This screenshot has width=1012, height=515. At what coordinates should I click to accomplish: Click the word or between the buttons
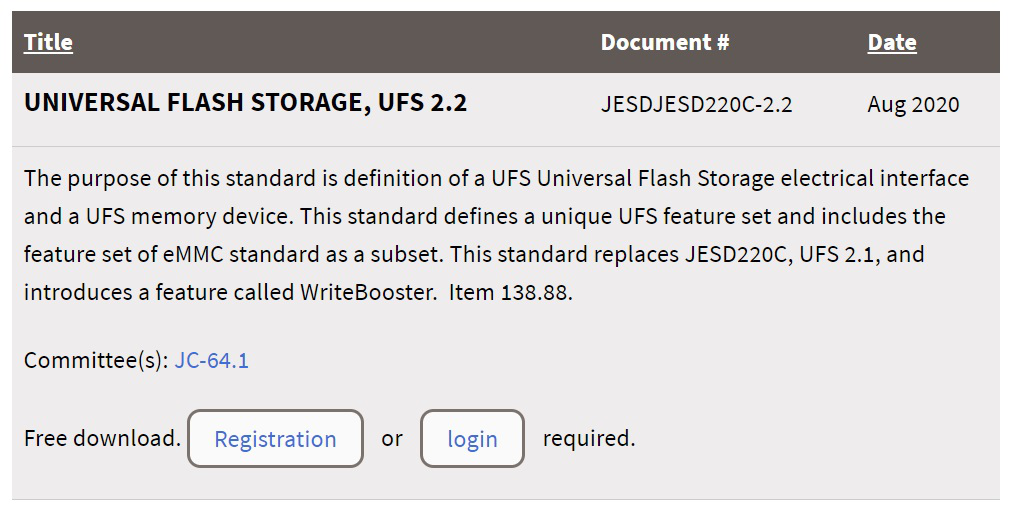392,439
